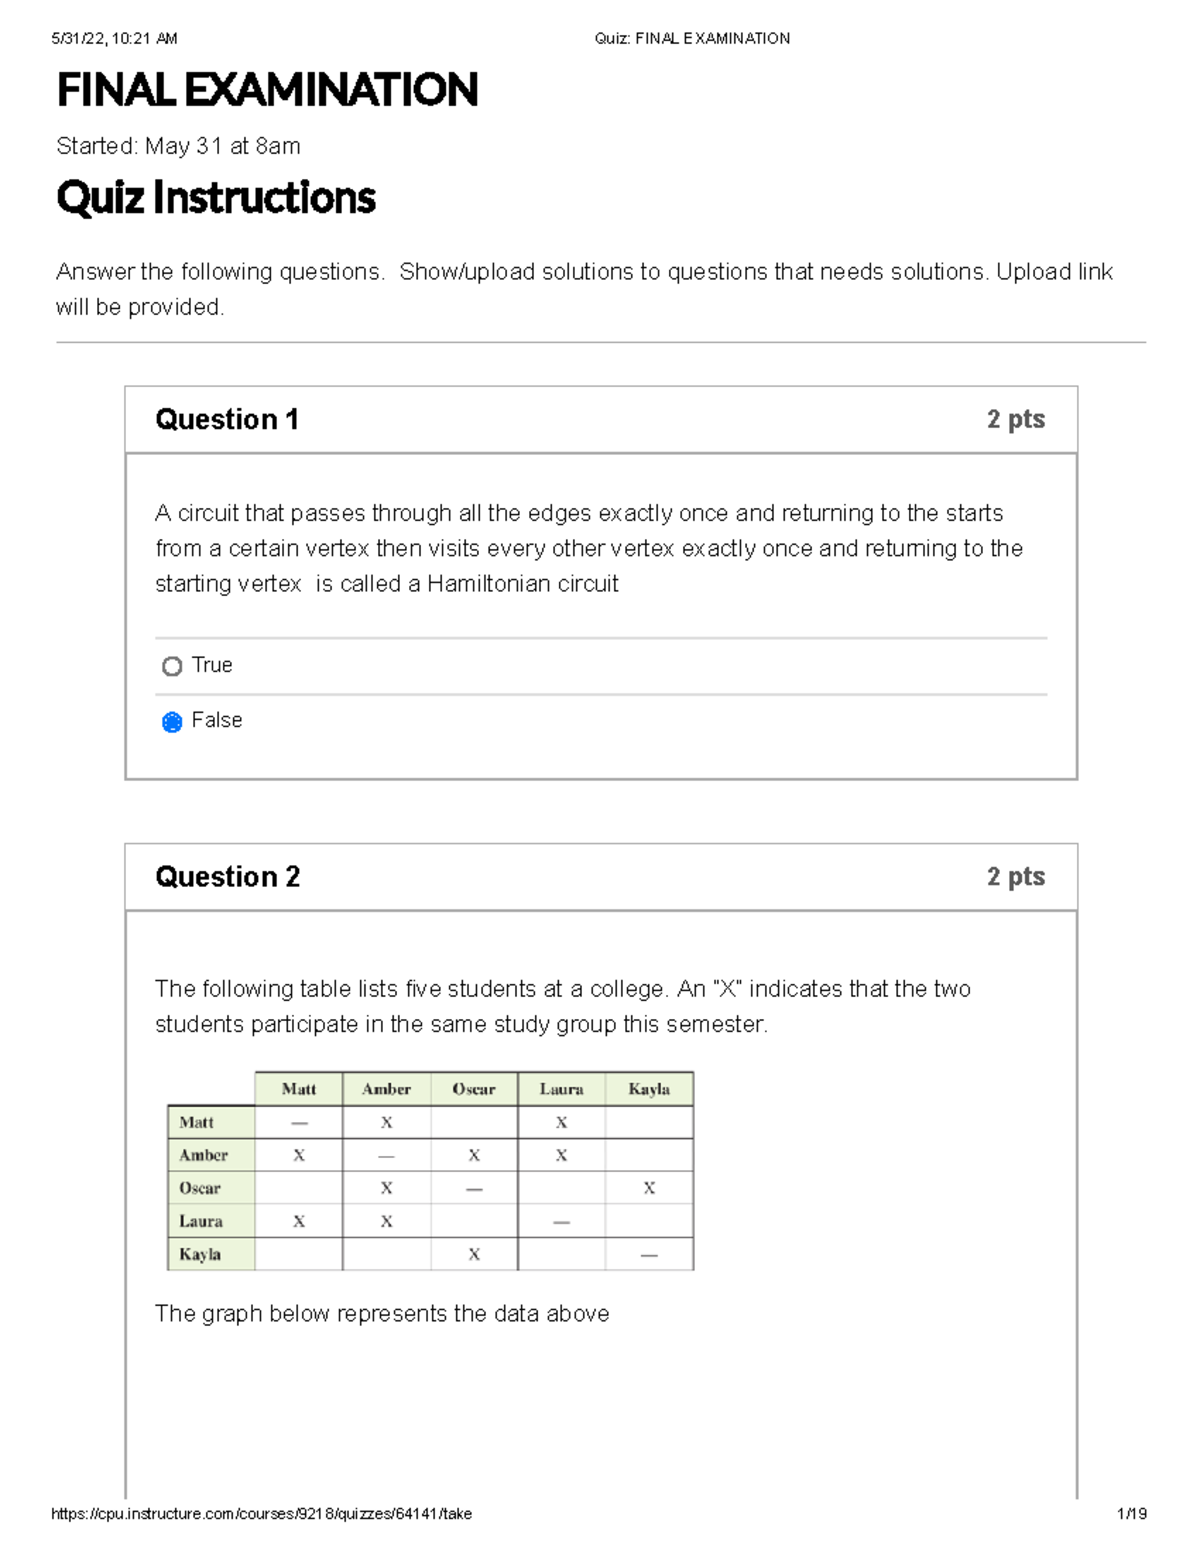Select the "True" answer option

click(211, 665)
